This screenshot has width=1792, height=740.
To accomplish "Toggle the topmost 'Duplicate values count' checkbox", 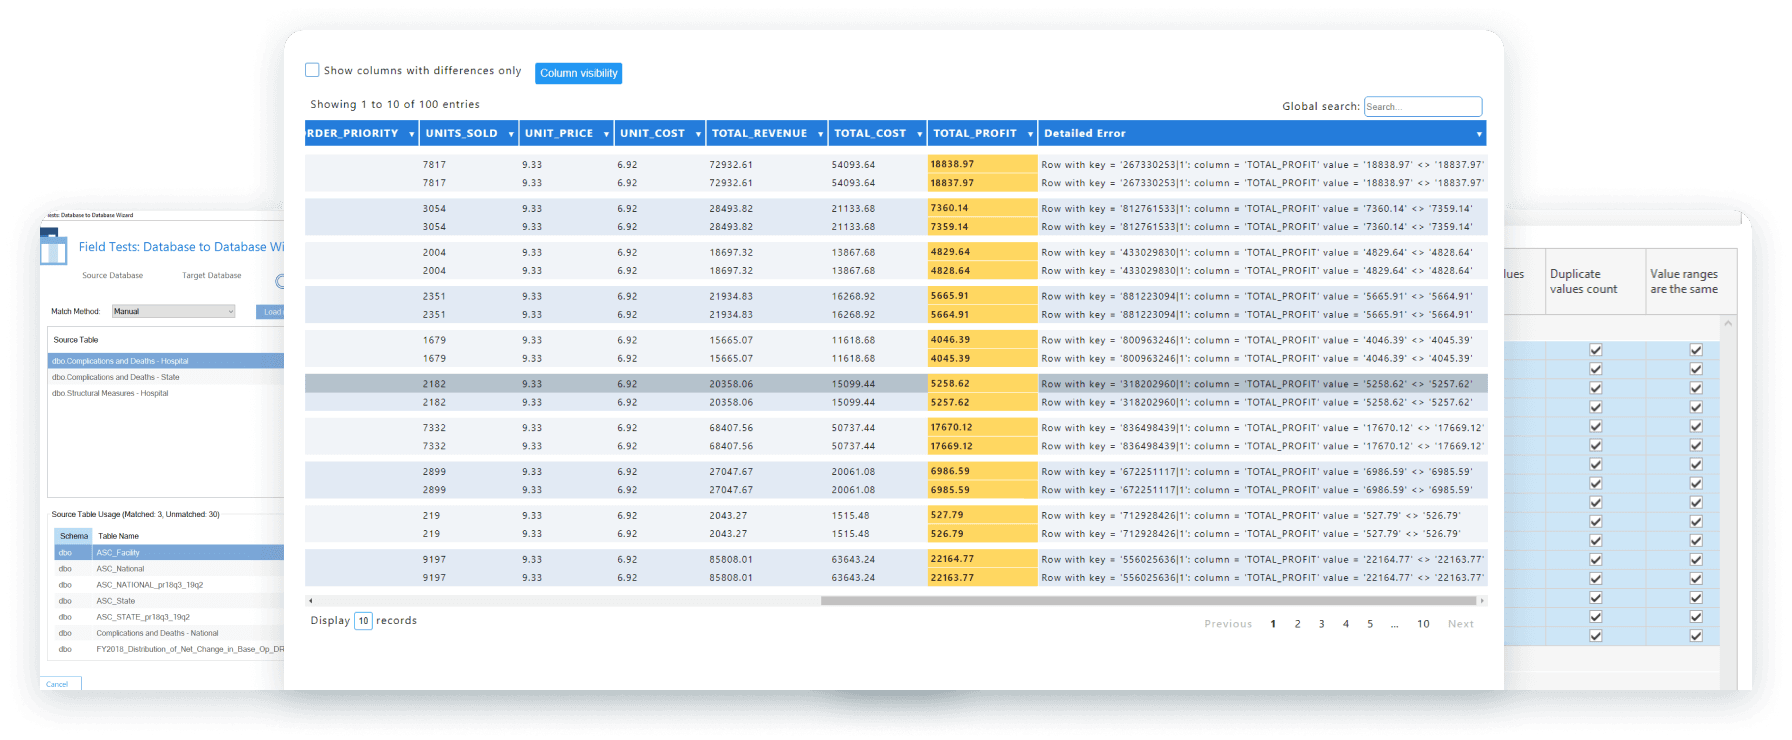I will (1596, 350).
